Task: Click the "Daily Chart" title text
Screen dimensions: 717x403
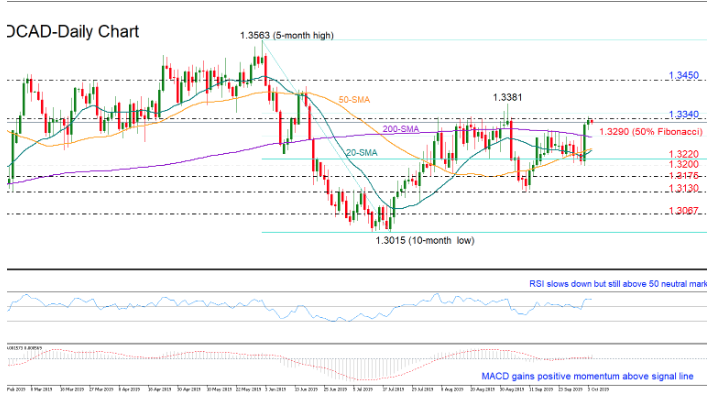Action: [x=72, y=32]
